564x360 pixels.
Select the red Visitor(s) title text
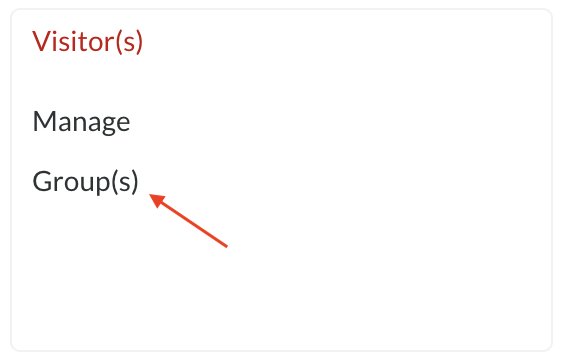87,42
